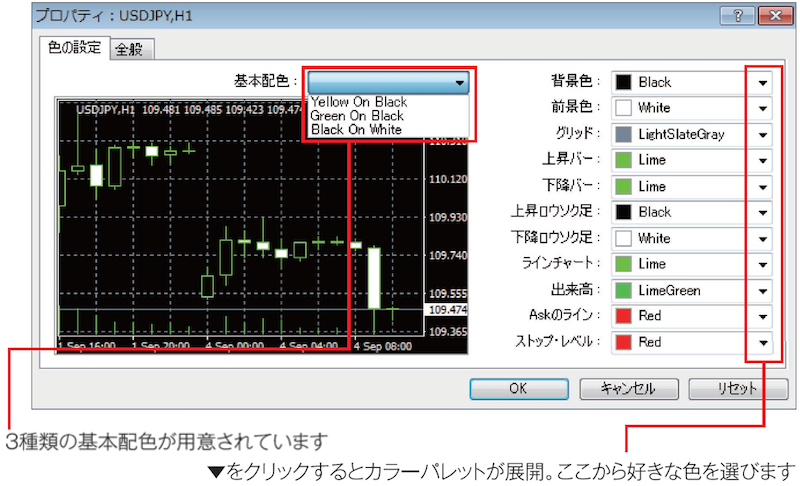Expand the 背景色 color dropdown arrow
This screenshot has width=800, height=486.
[763, 83]
